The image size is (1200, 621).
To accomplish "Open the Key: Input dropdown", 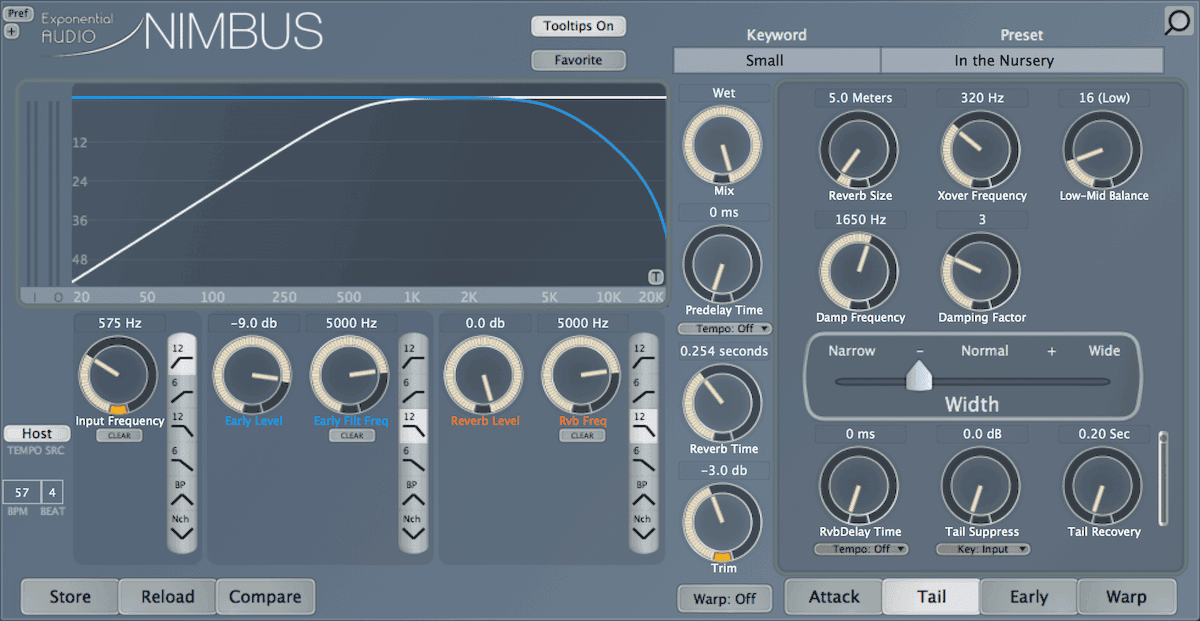I will click(983, 549).
